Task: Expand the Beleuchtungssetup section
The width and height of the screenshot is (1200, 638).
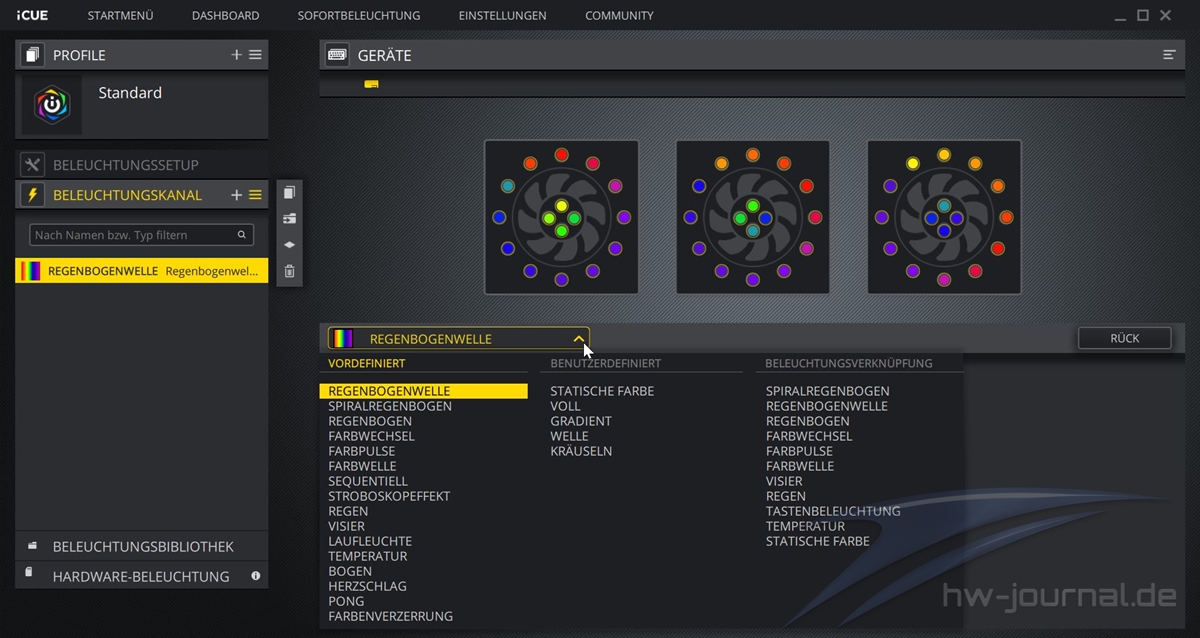Action: point(141,165)
